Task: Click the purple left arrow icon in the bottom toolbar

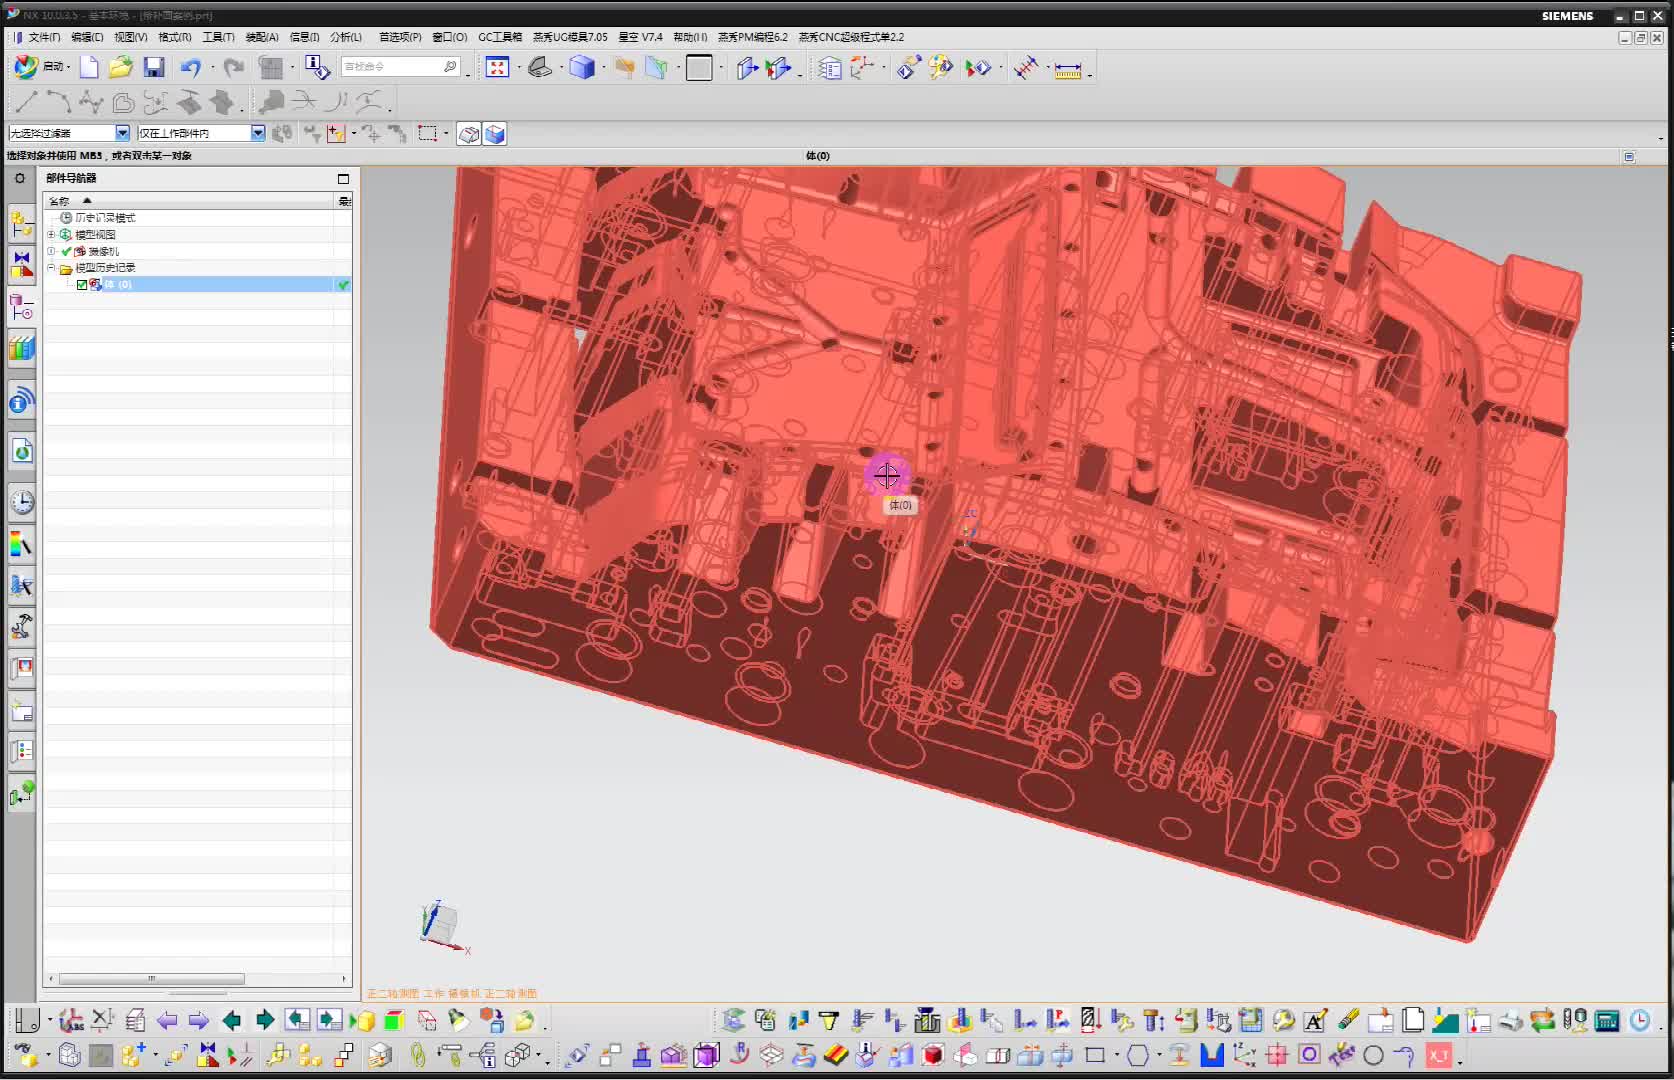Action: 167,1021
